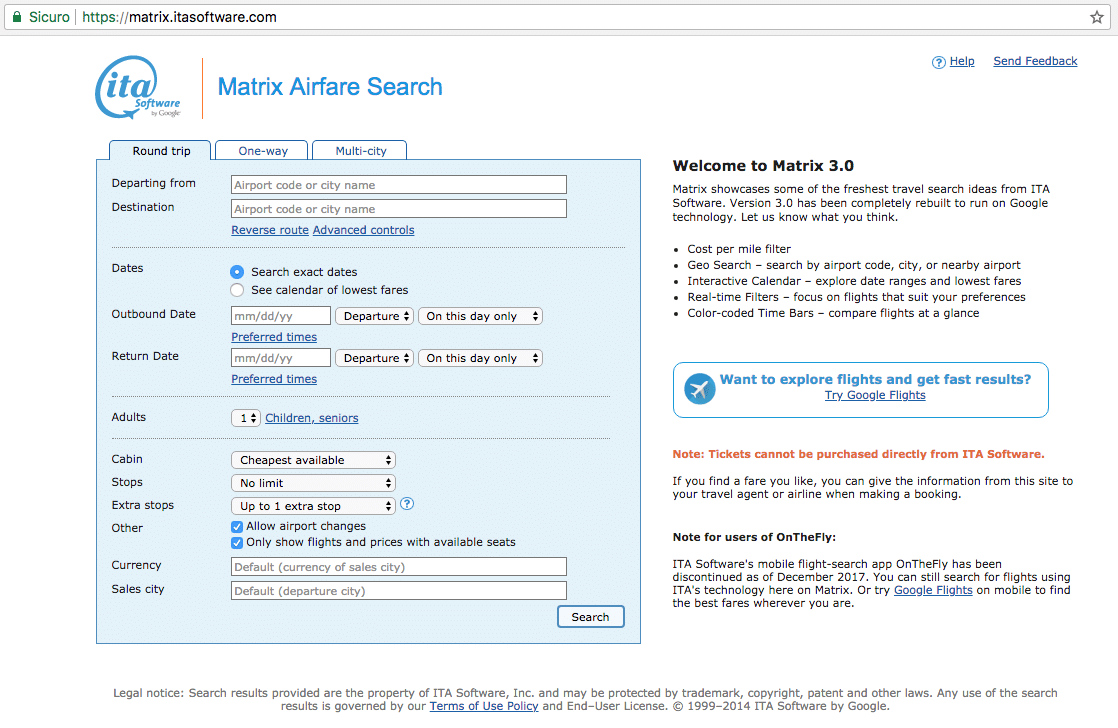This screenshot has height=728, width=1118.
Task: Click Preferred times under Outbound Date
Action: click(274, 337)
